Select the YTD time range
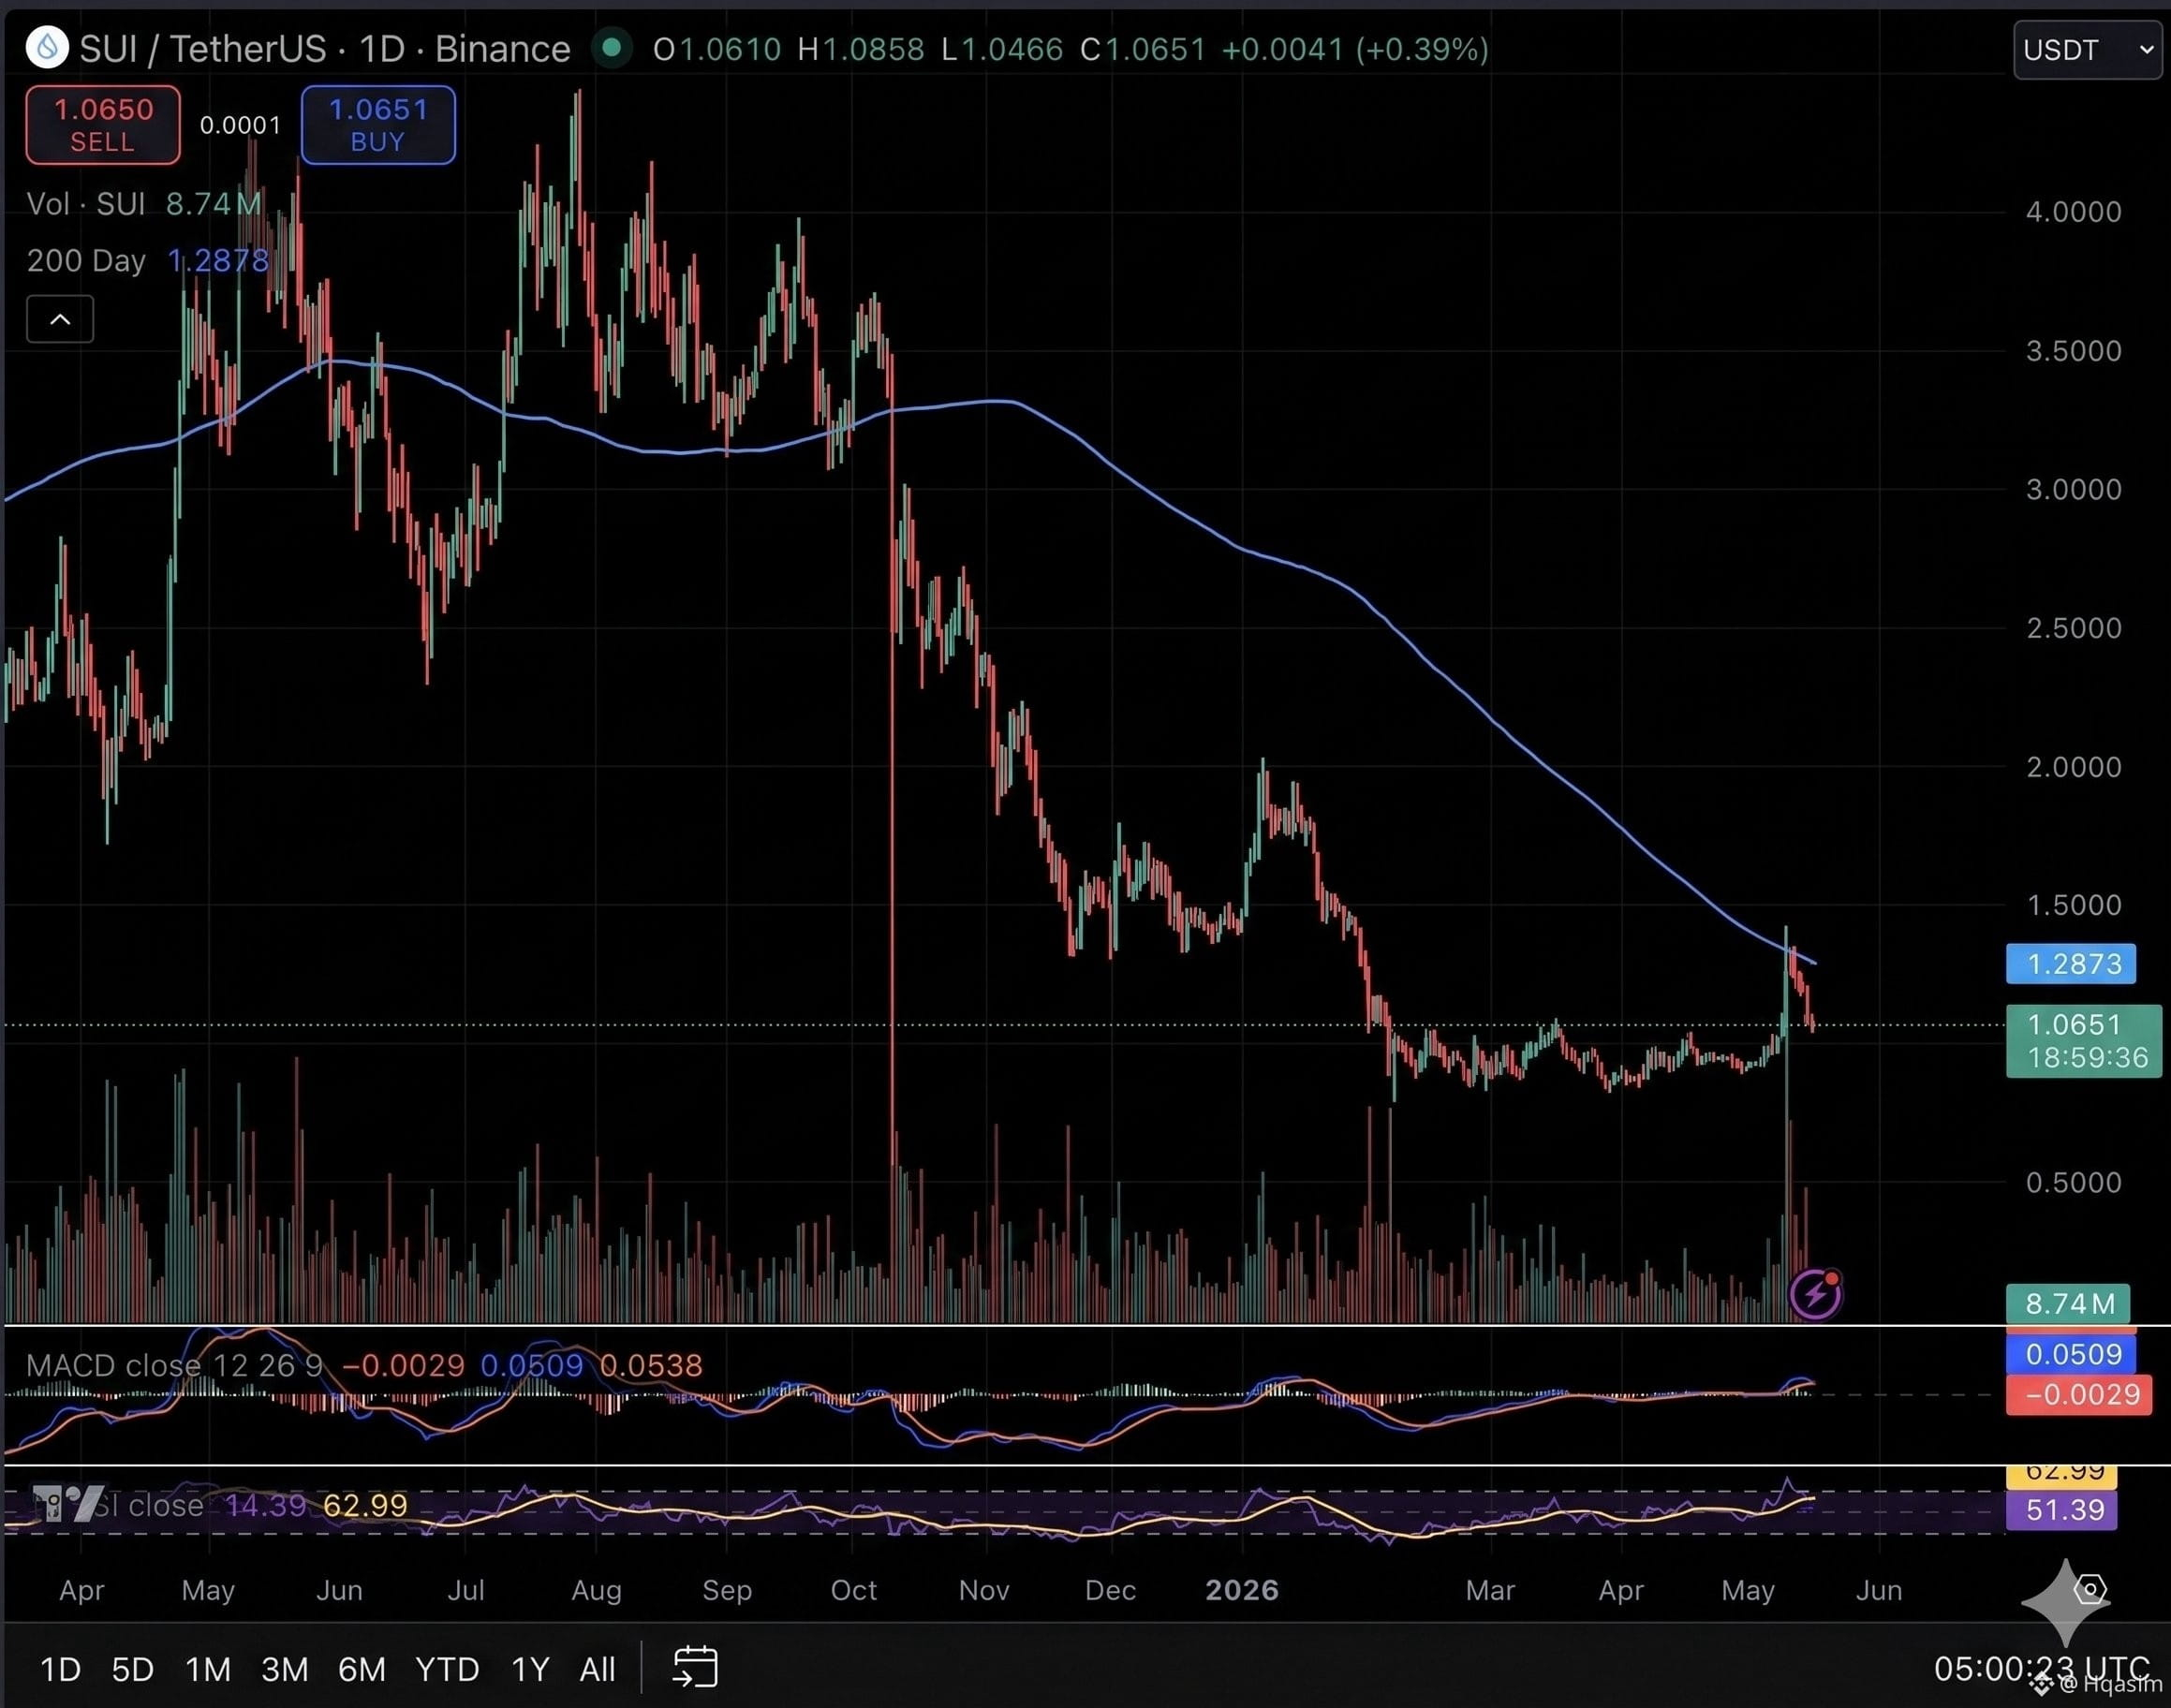The image size is (2171, 1708). pyautogui.click(x=447, y=1669)
